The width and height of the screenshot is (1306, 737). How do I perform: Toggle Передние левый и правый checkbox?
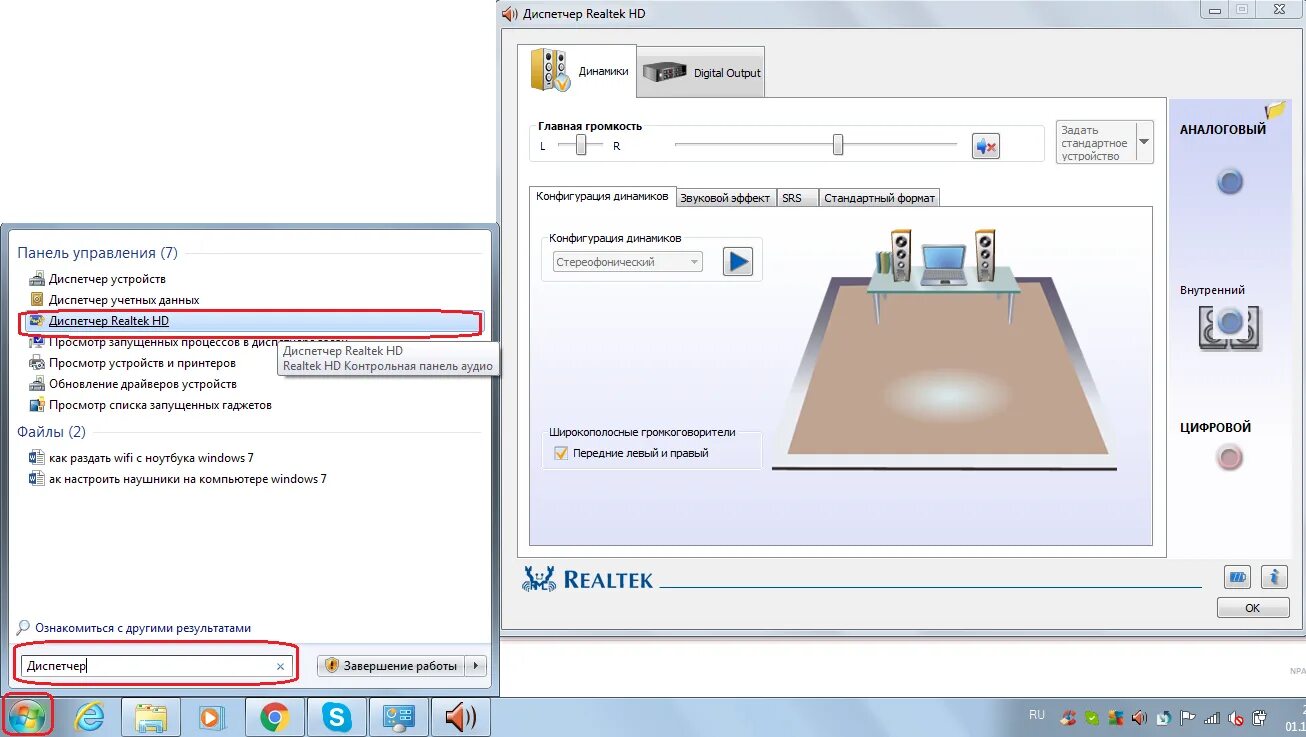point(560,453)
